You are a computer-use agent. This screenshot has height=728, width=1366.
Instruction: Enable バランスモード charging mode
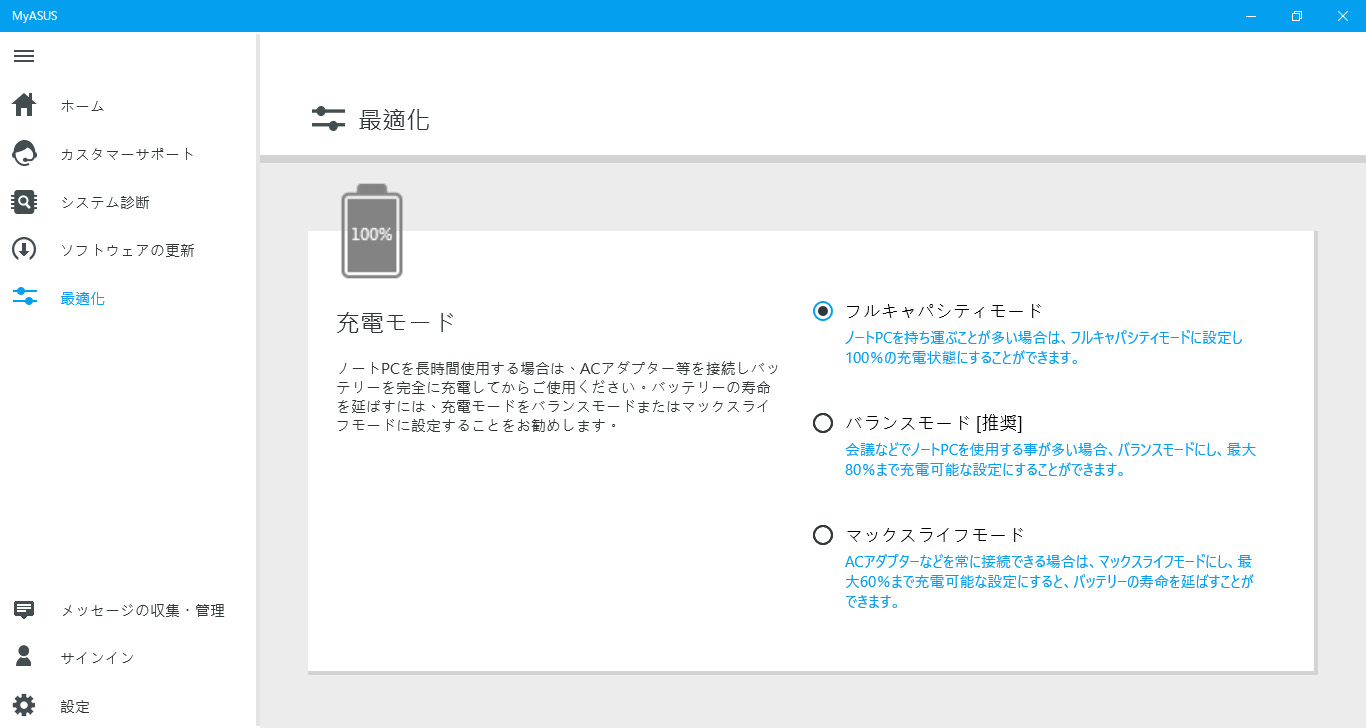822,422
